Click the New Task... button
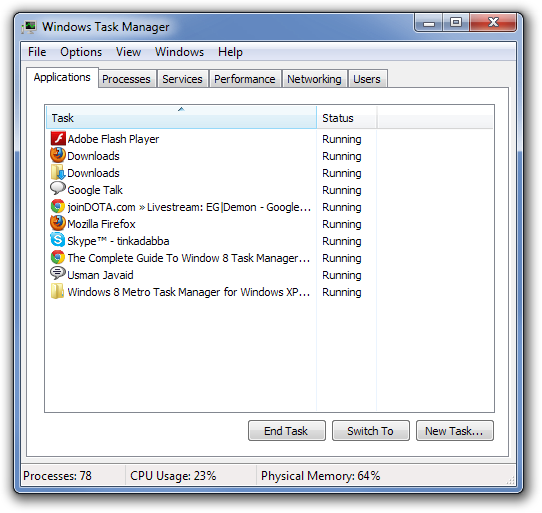 coord(455,431)
